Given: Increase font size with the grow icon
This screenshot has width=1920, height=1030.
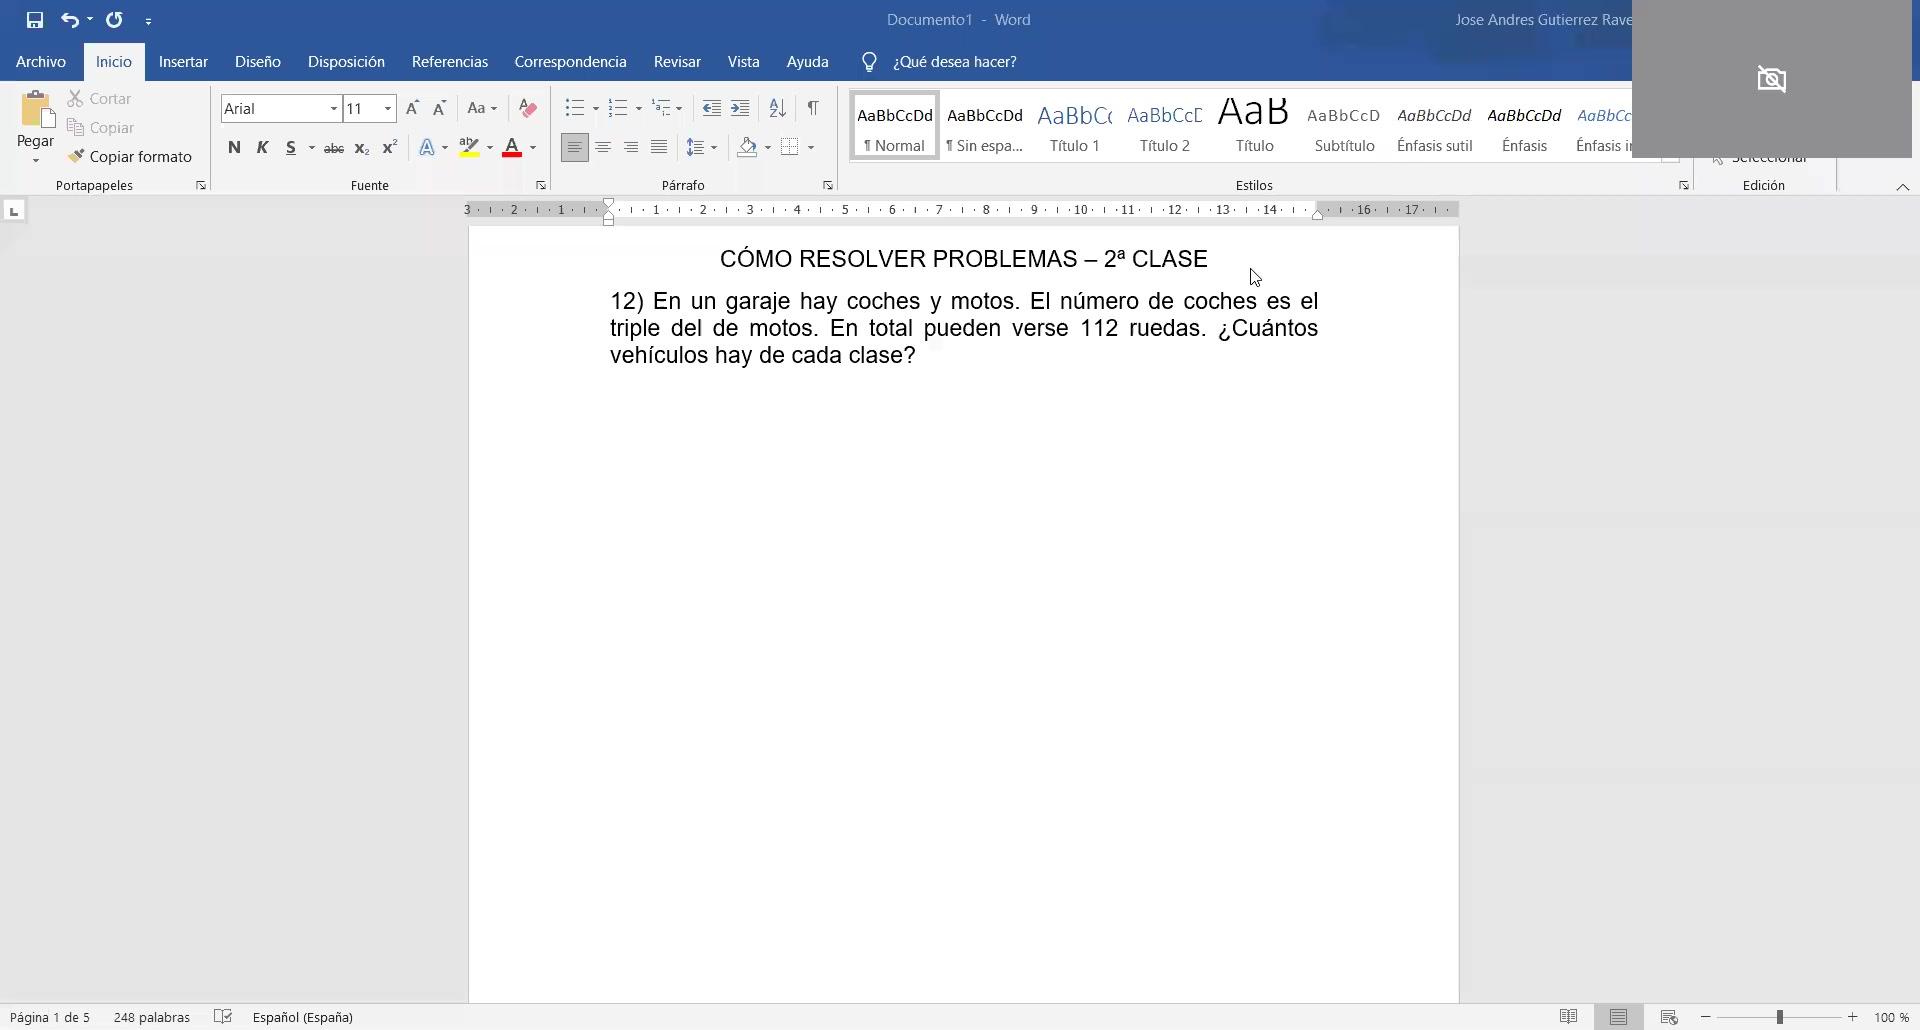Looking at the screenshot, I should coord(412,108).
